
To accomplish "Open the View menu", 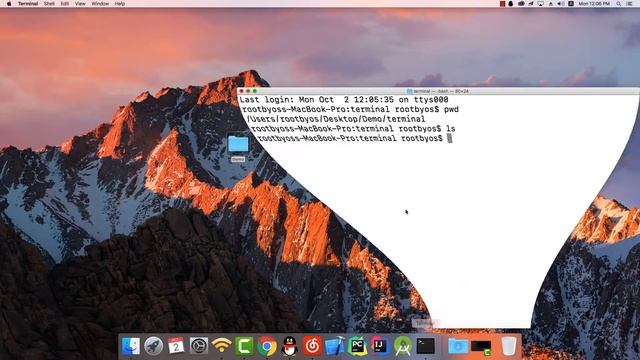I will click(80, 4).
